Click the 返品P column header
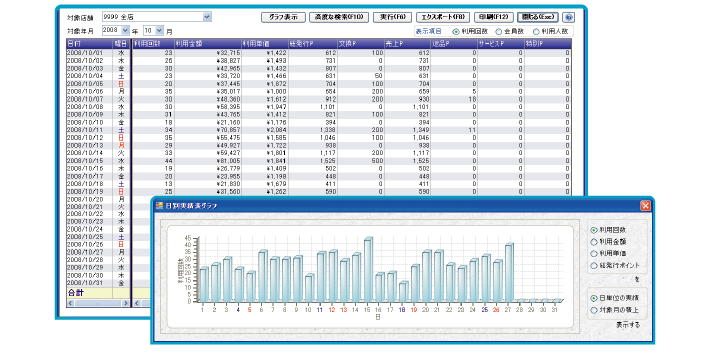710x360 pixels. (x=454, y=44)
